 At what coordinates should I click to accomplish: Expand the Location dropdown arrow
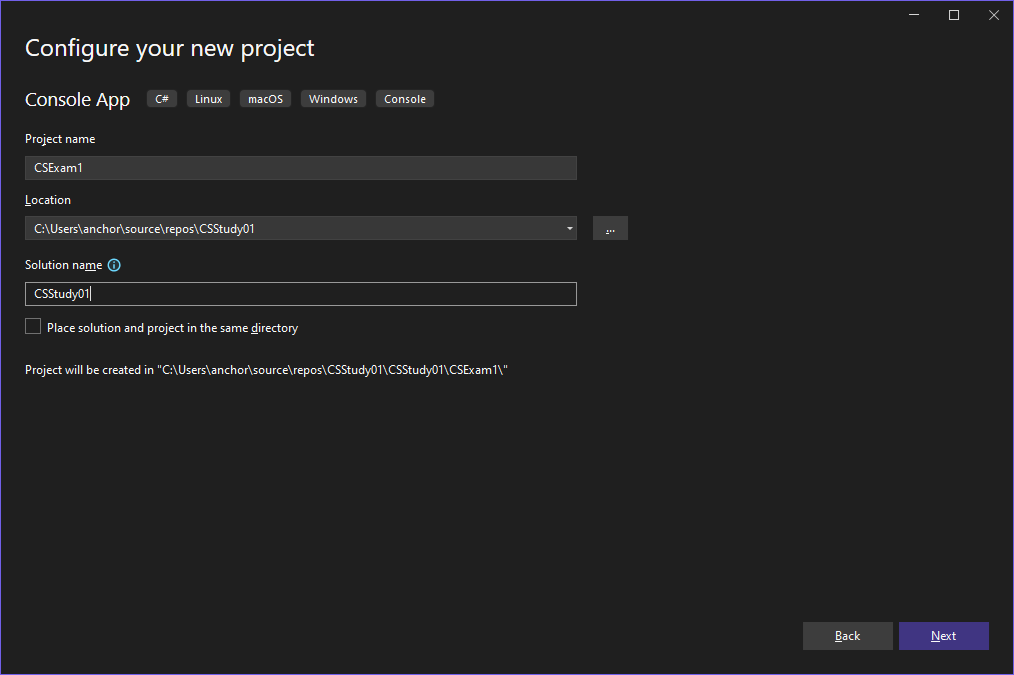click(569, 228)
